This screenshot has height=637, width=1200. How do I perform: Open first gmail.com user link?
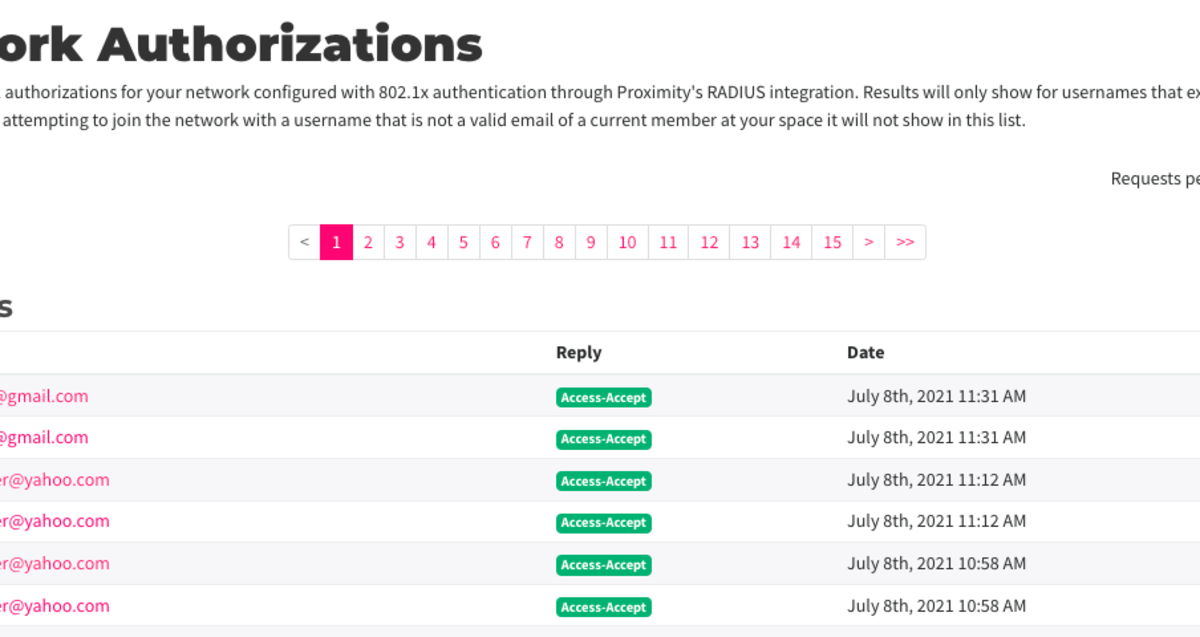pyautogui.click(x=43, y=396)
